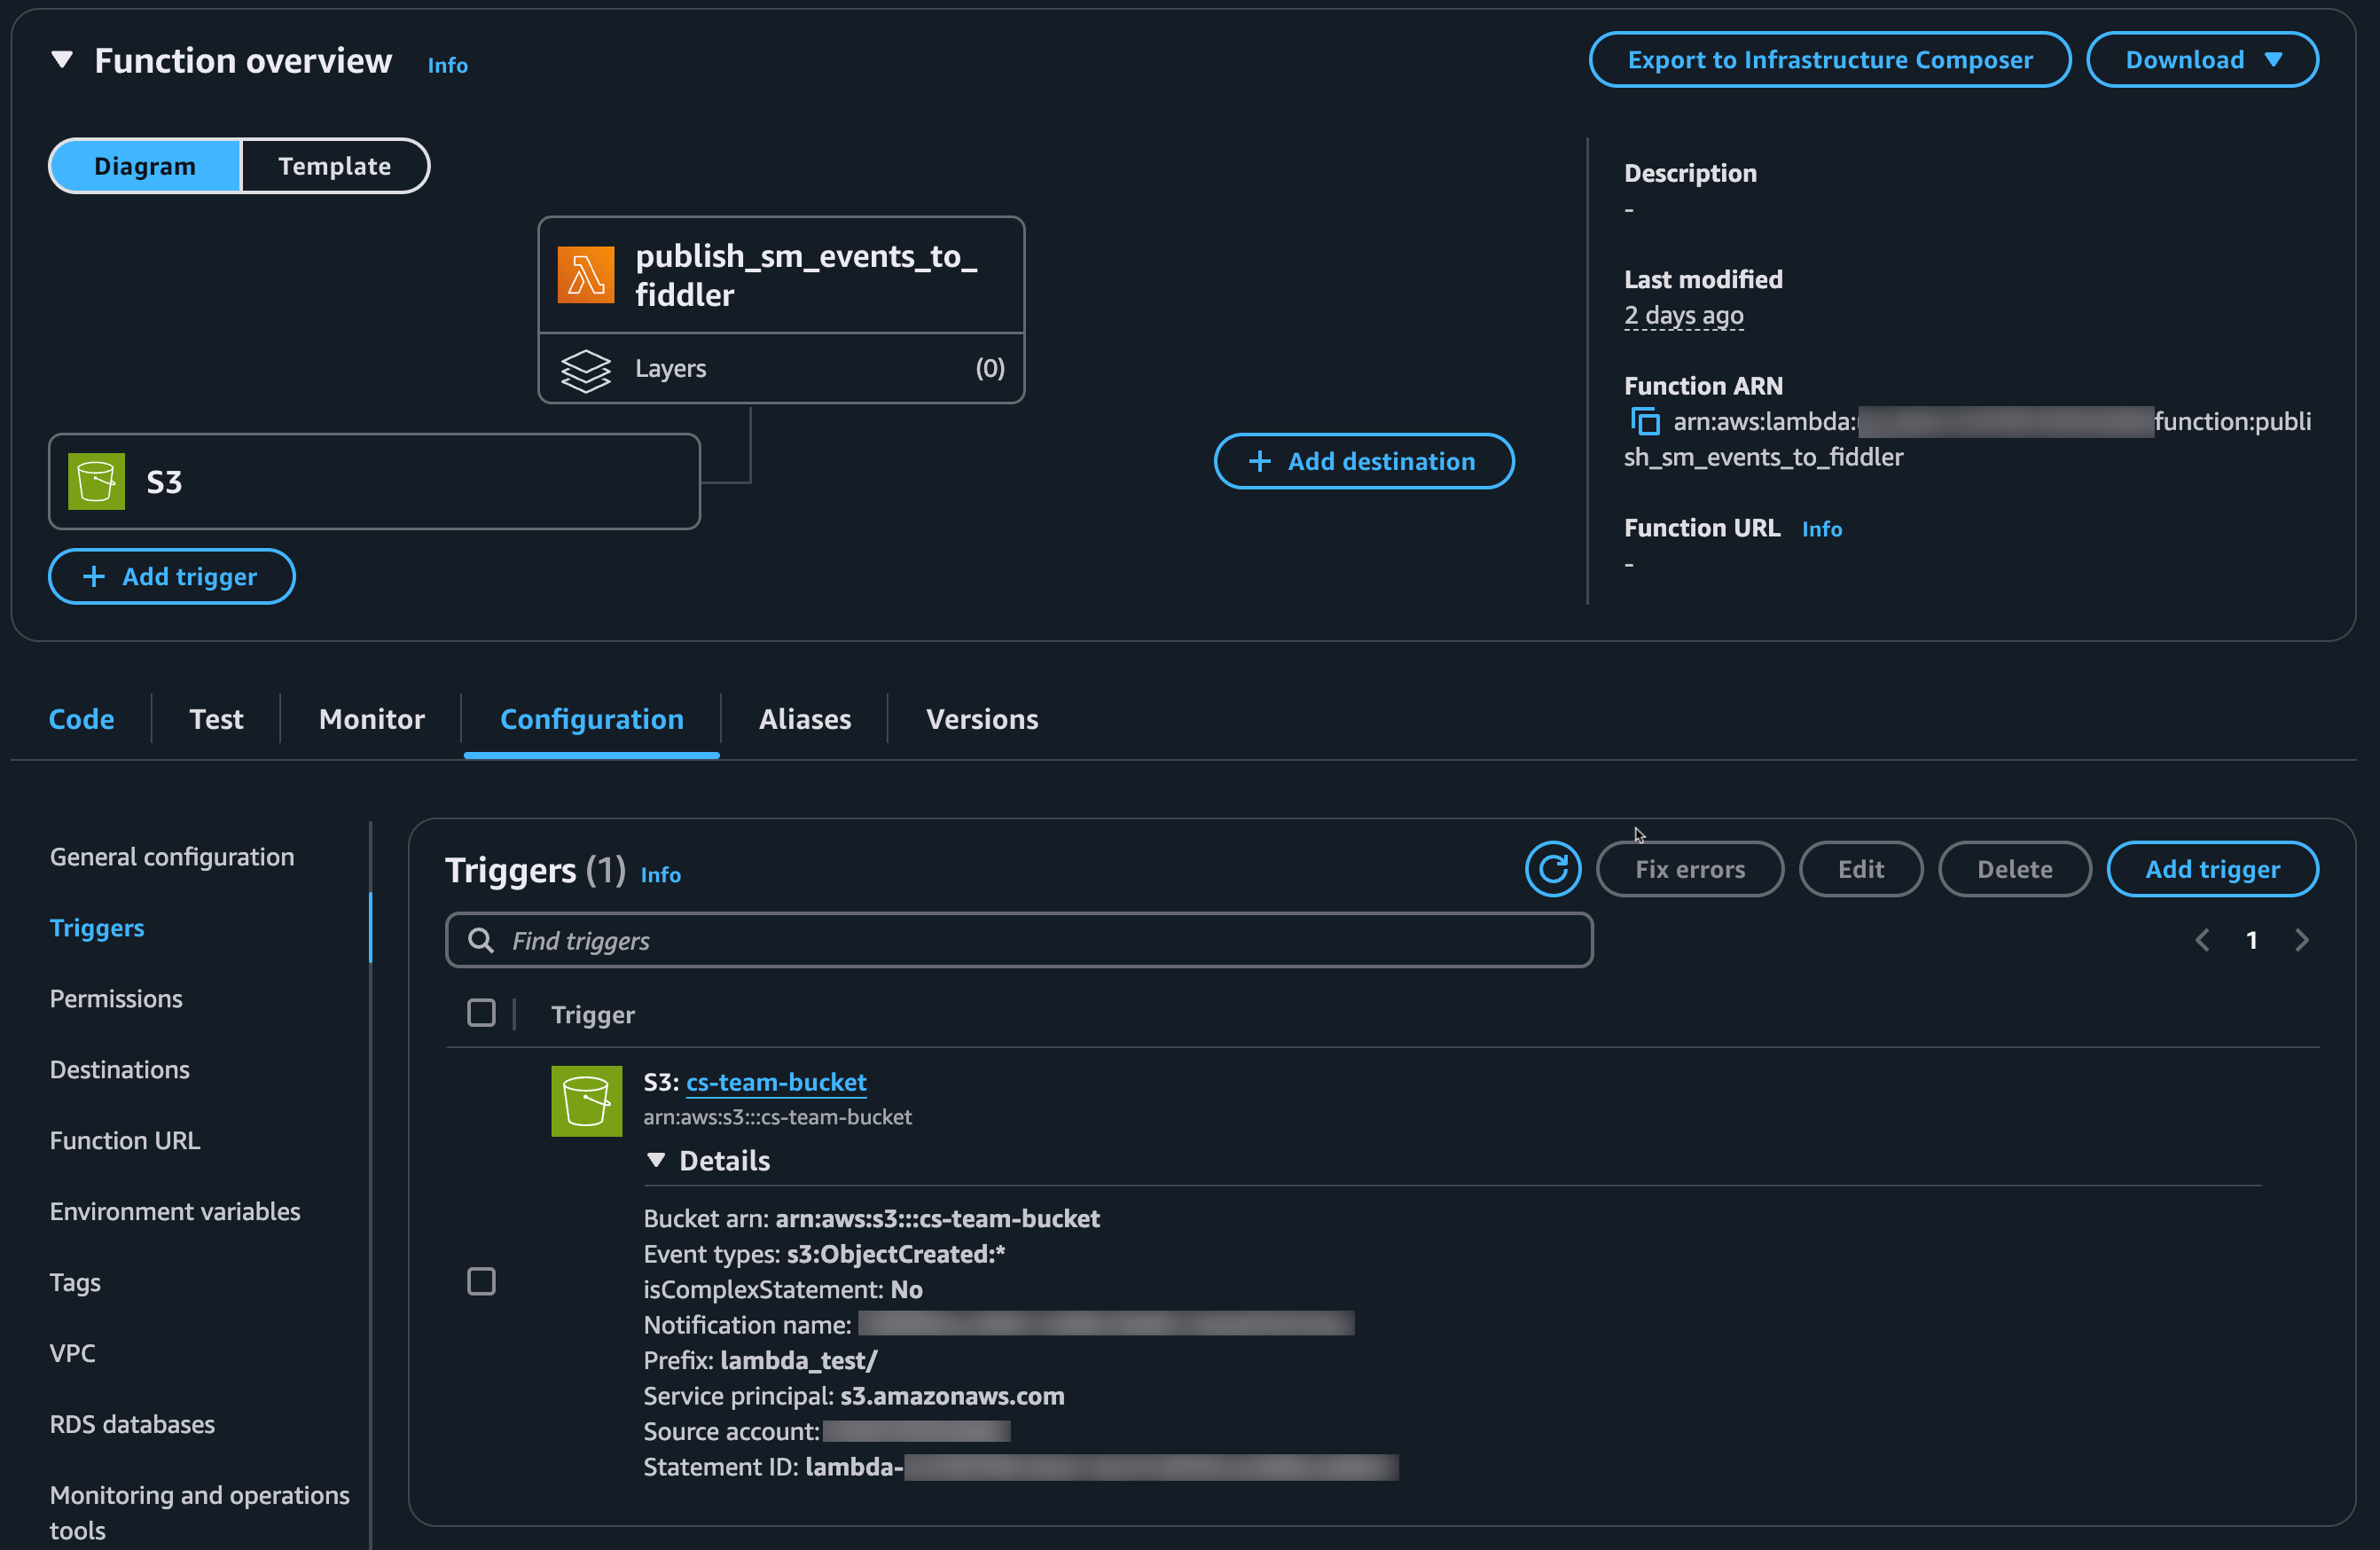Check the select-all triggers checkbox
Image resolution: width=2380 pixels, height=1550 pixels.
(x=481, y=1012)
